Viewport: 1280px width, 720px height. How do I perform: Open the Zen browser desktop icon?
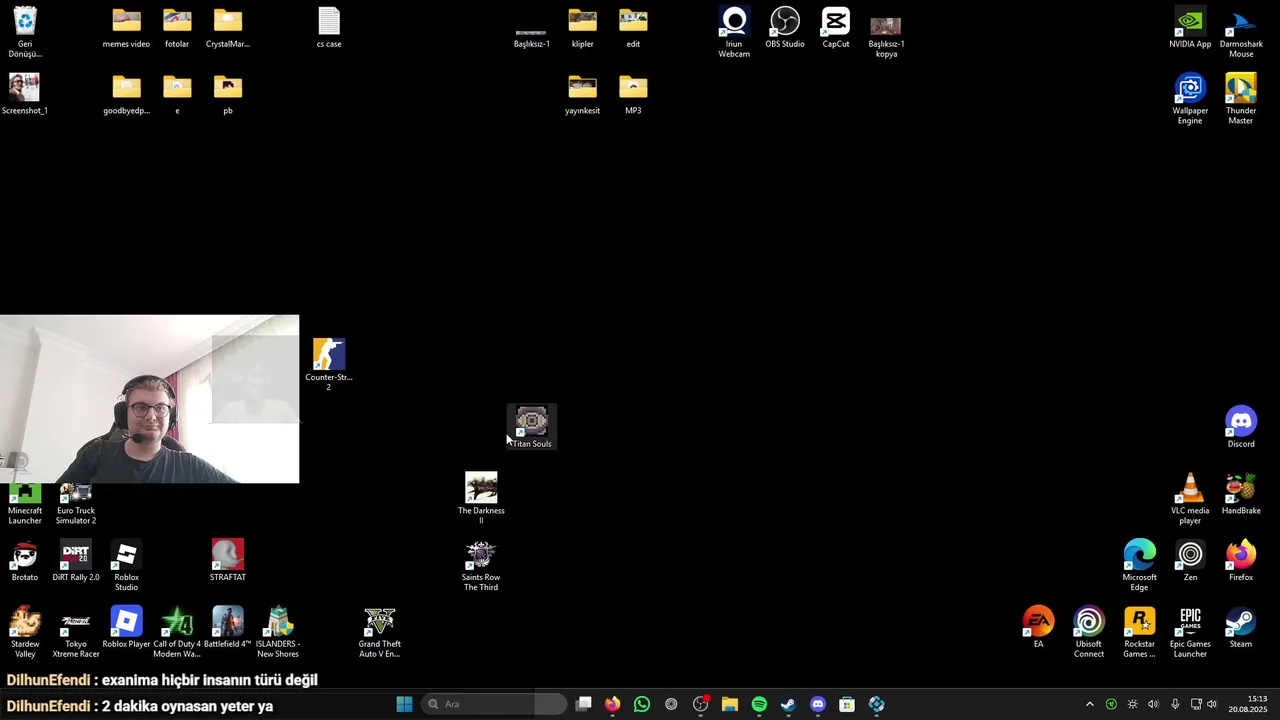[x=1190, y=560]
